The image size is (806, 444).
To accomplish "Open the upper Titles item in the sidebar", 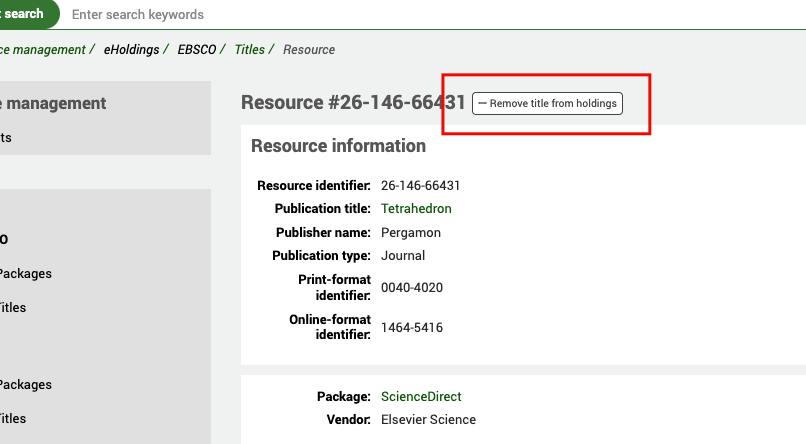I will click(x=13, y=307).
